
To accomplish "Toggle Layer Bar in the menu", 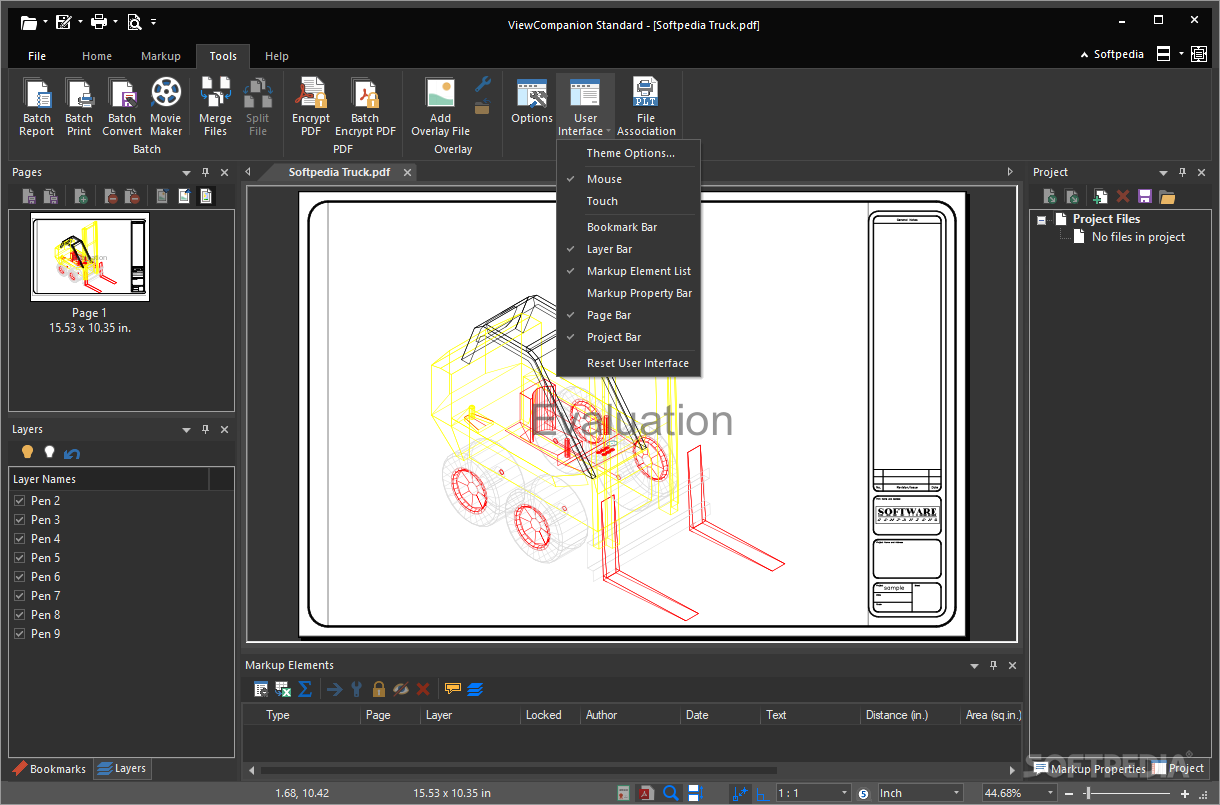I will 628,249.
